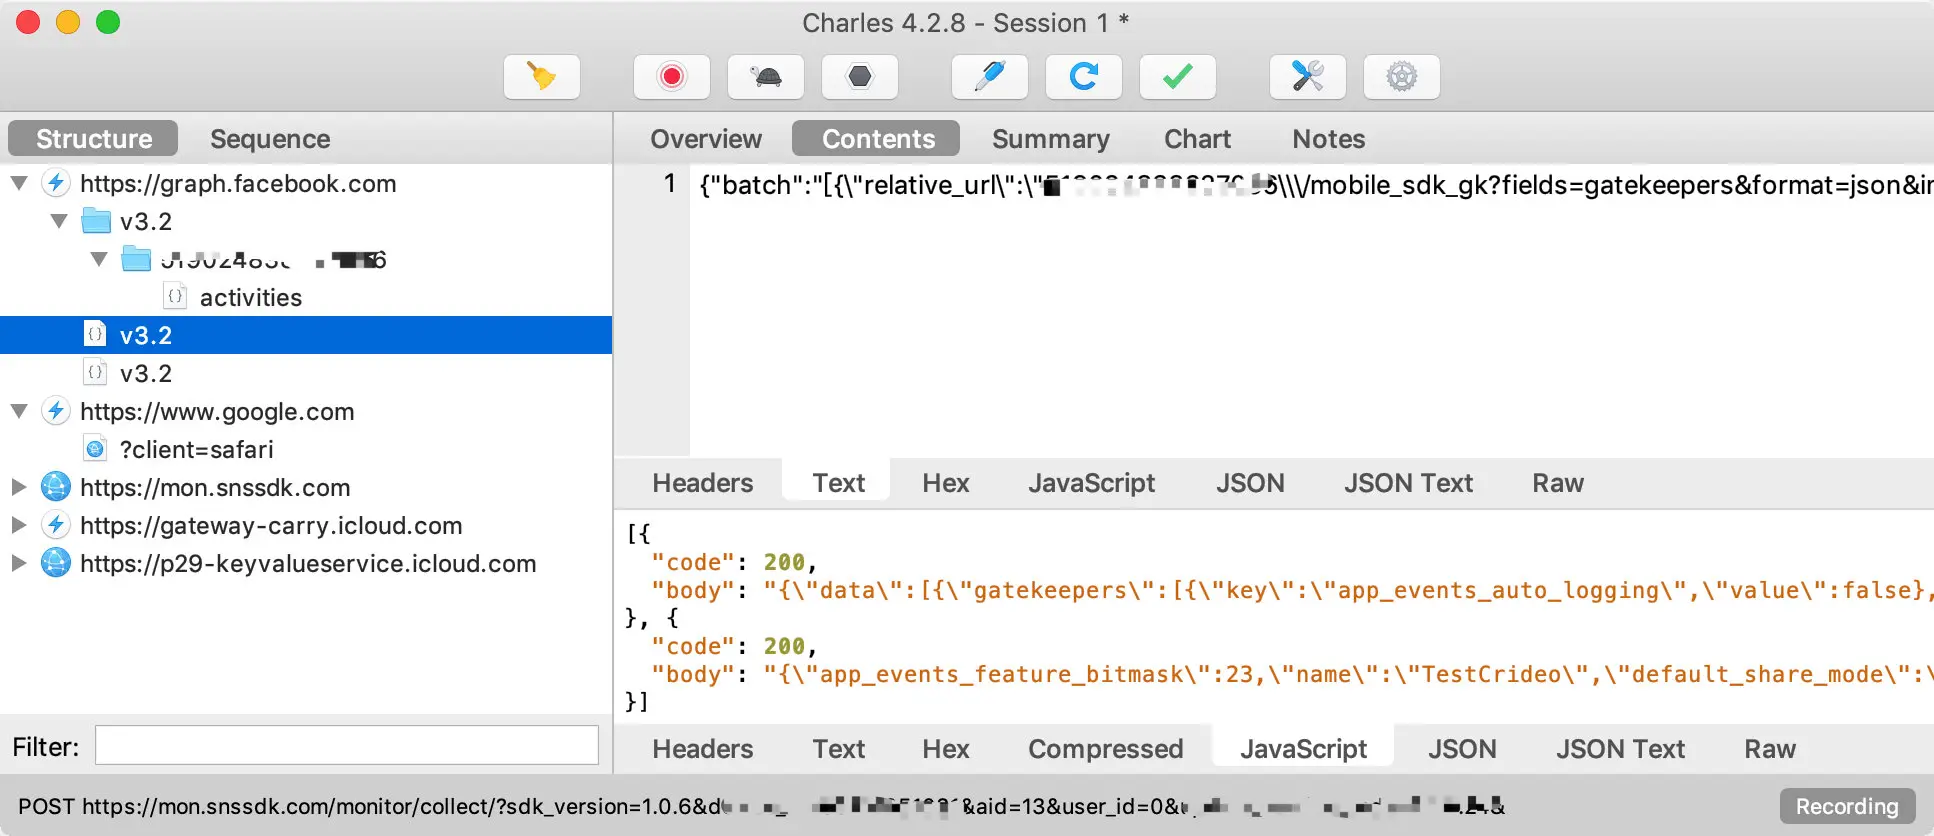The height and width of the screenshot is (836, 1934).
Task: Switch to the Structure view
Action: click(93, 138)
